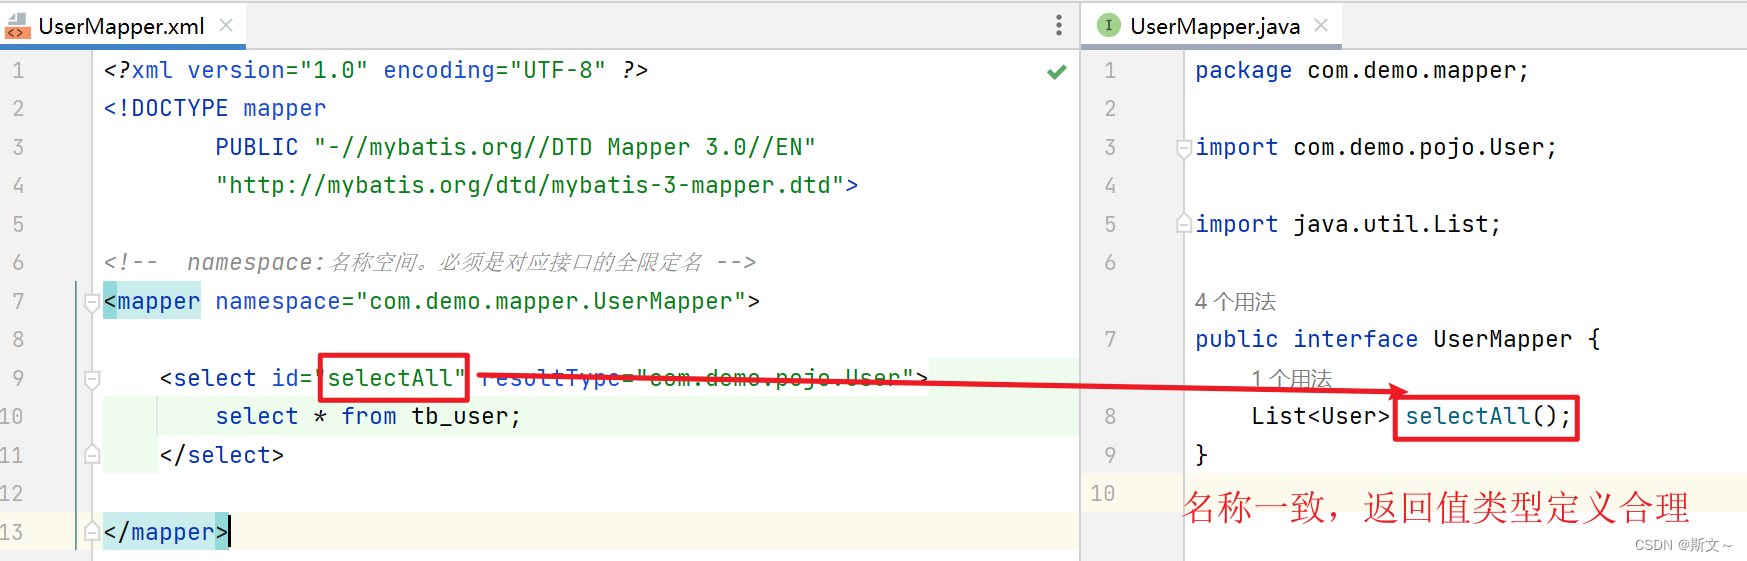Click the PUBLIC DTD Mapper 3.0 identifier line
This screenshot has width=1747, height=561.
point(516,147)
